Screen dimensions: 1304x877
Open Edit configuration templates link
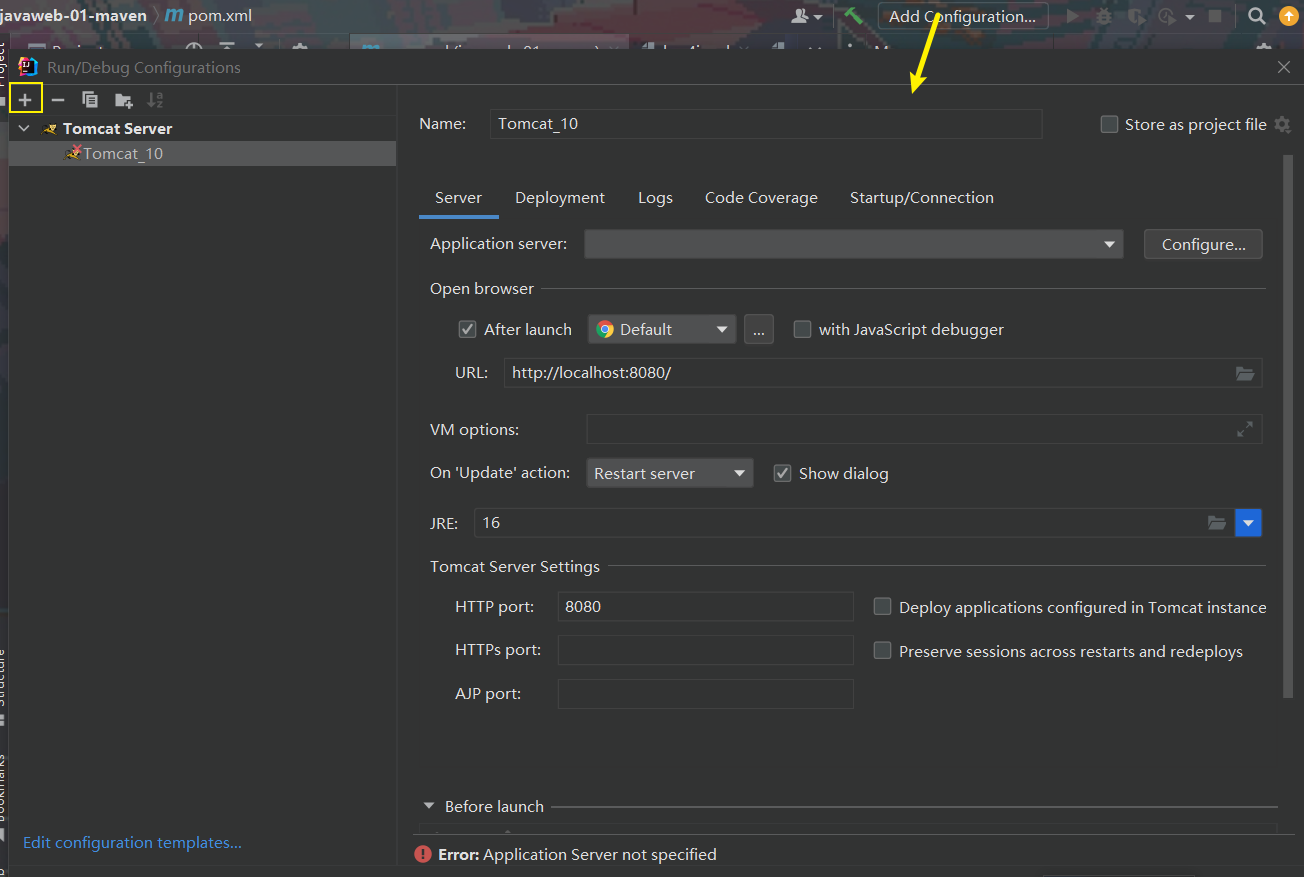tap(132, 843)
